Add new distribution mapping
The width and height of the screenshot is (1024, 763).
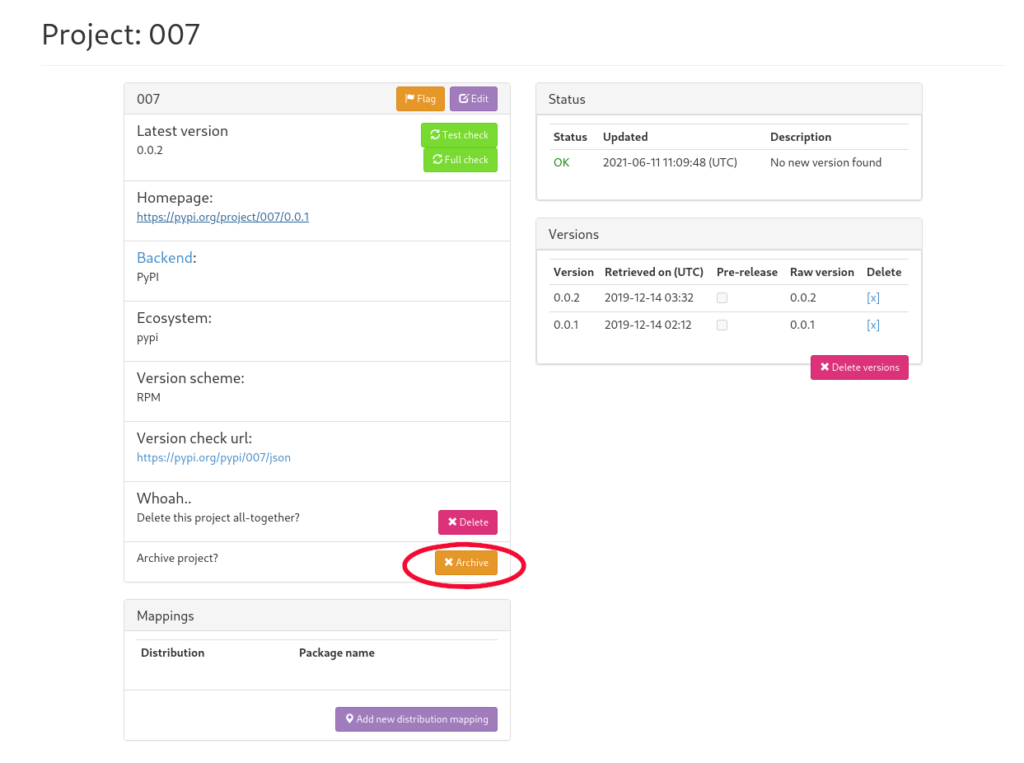(x=417, y=719)
